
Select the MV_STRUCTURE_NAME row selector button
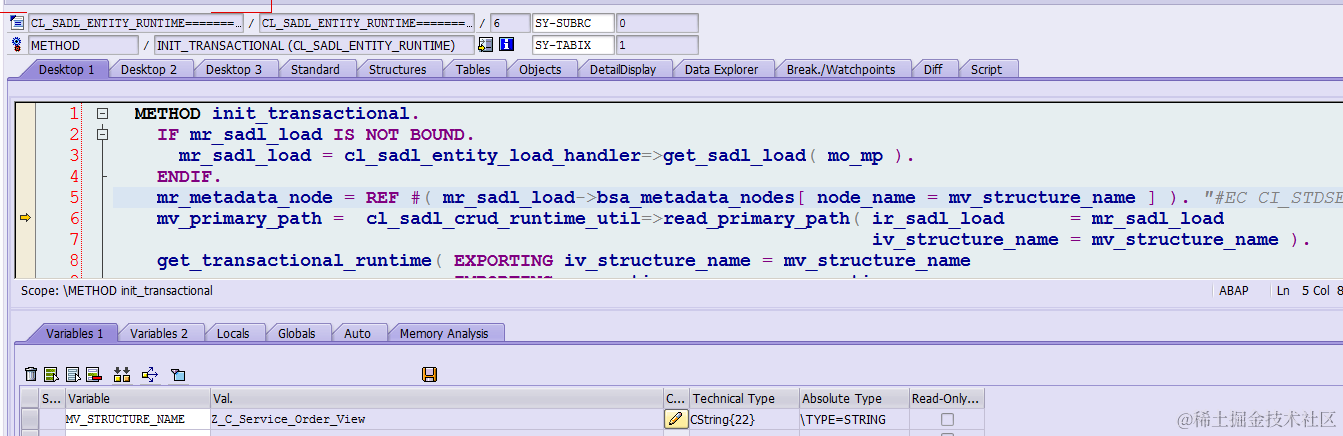30,419
